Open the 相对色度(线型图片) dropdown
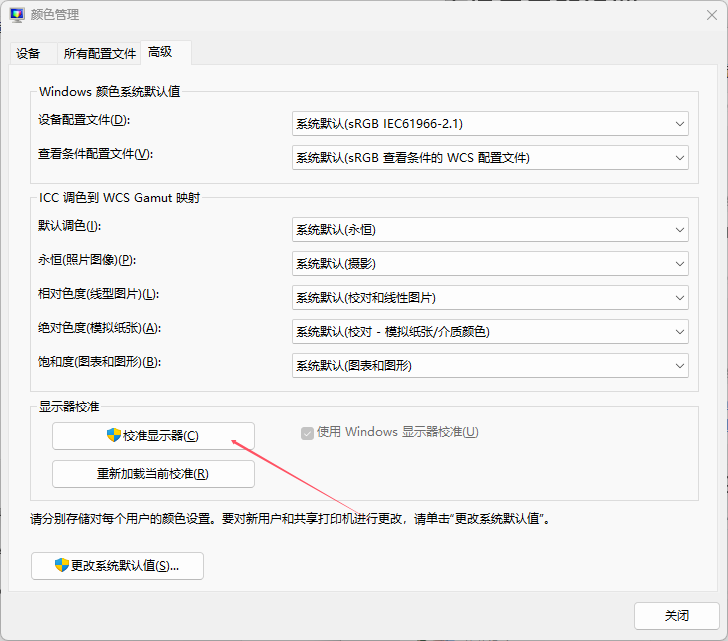Viewport: 728px width, 641px height. (x=490, y=298)
